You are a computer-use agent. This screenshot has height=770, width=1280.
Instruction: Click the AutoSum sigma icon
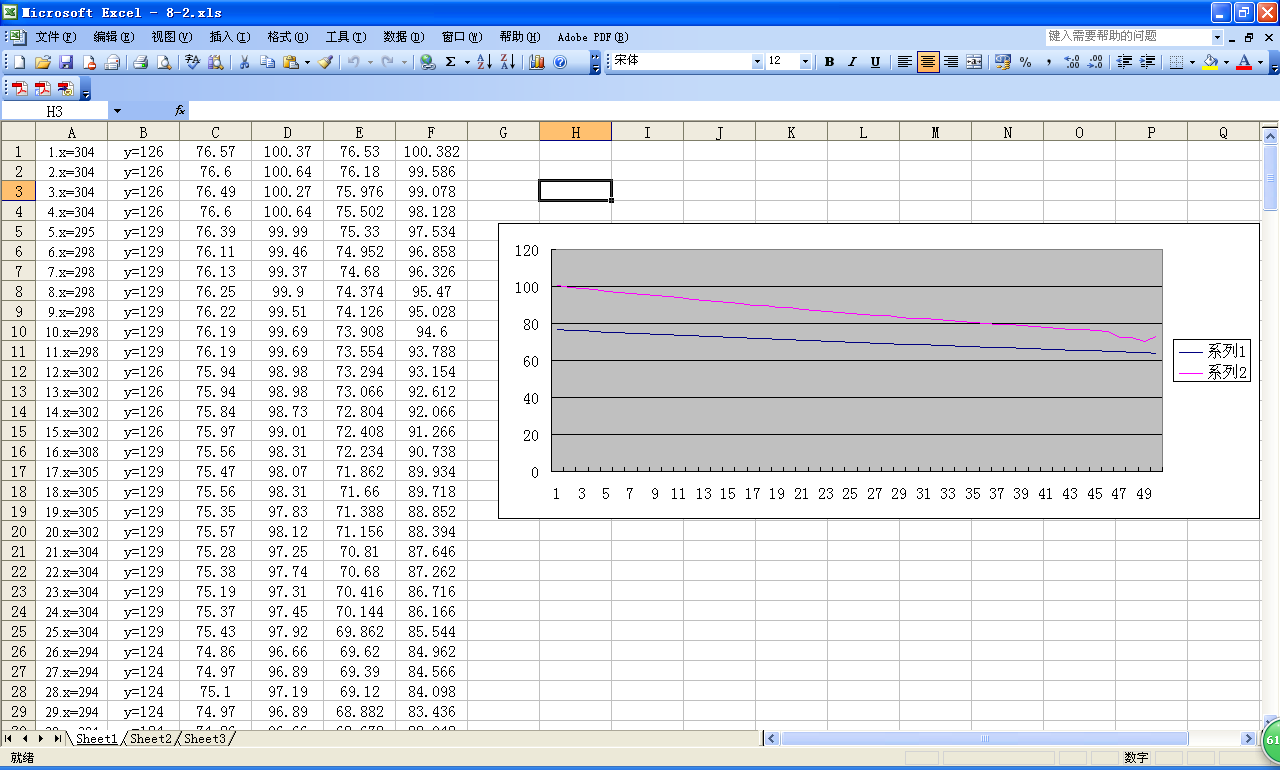pyautogui.click(x=451, y=62)
